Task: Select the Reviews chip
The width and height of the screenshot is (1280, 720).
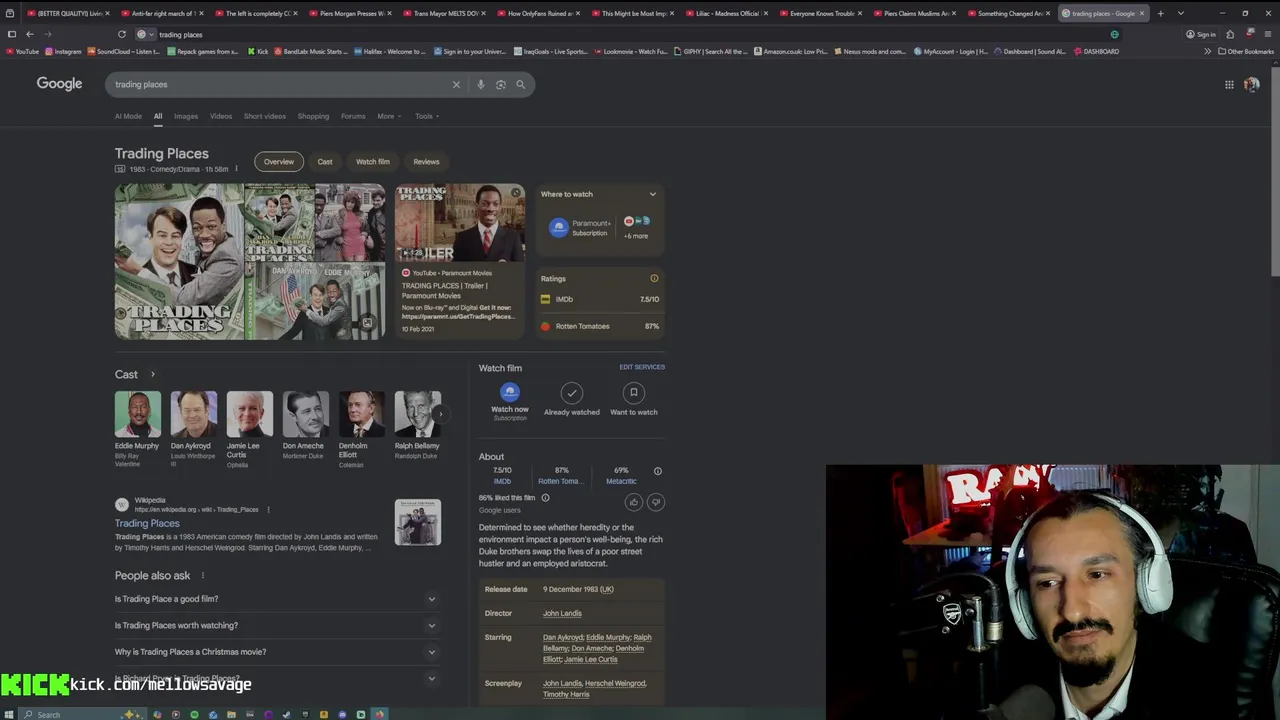Action: [x=426, y=162]
